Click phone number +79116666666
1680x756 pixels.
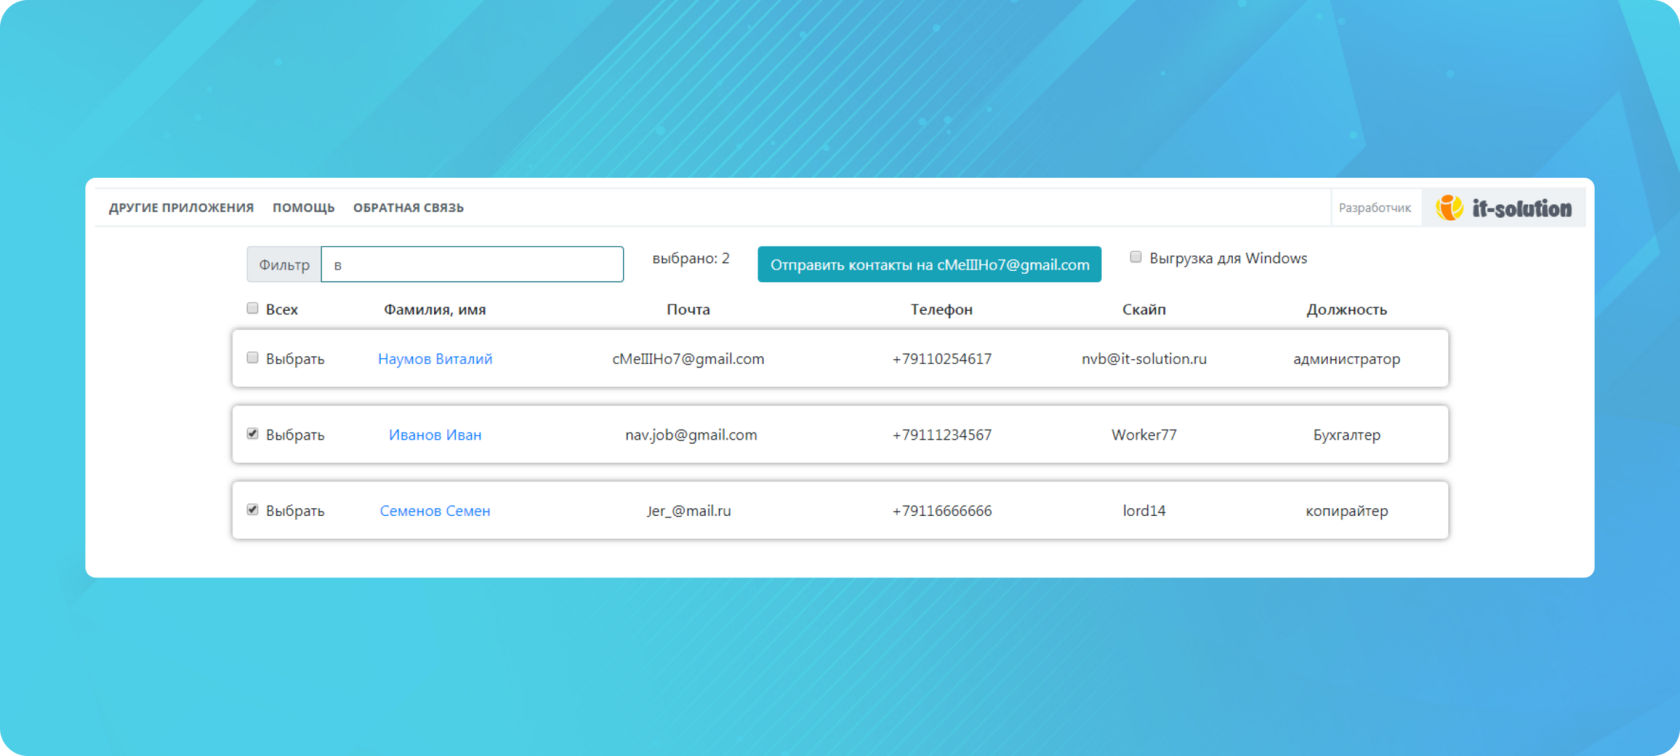pyautogui.click(x=942, y=511)
